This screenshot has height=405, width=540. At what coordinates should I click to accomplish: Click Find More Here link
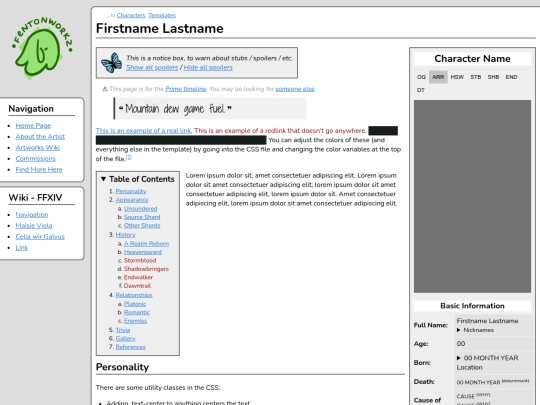coord(39,170)
